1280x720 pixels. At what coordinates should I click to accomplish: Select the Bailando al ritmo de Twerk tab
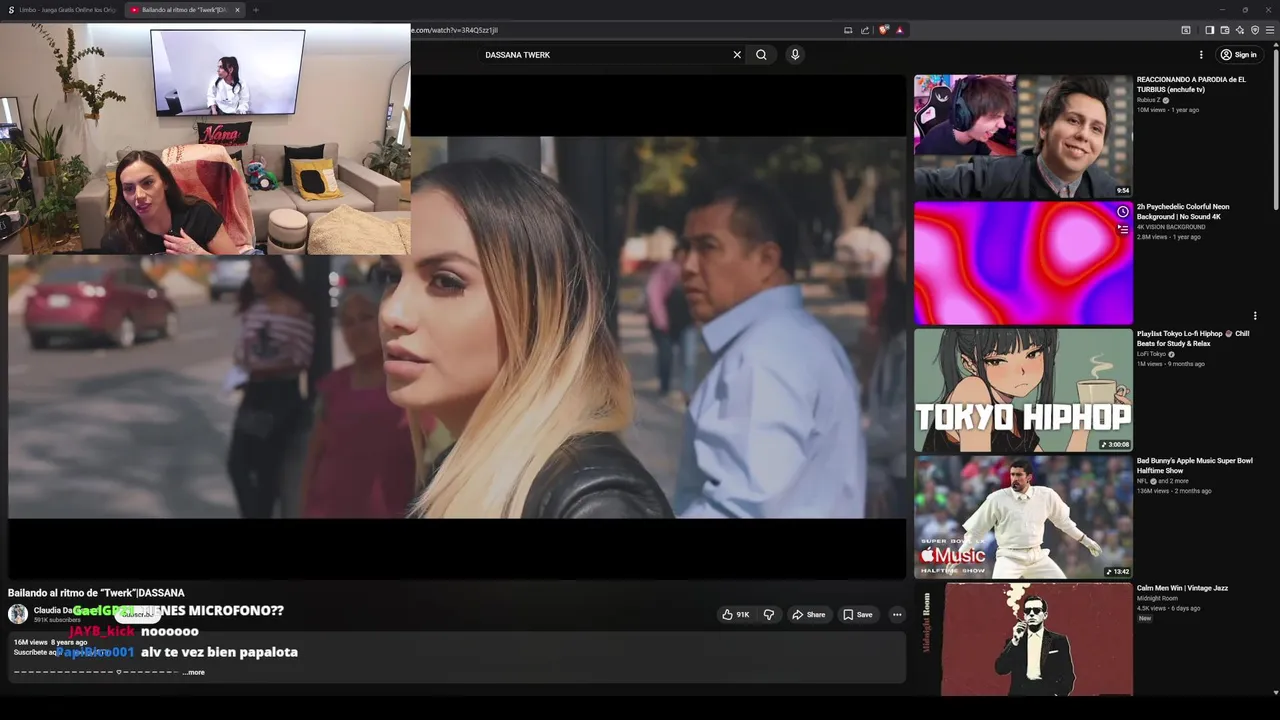coord(182,10)
